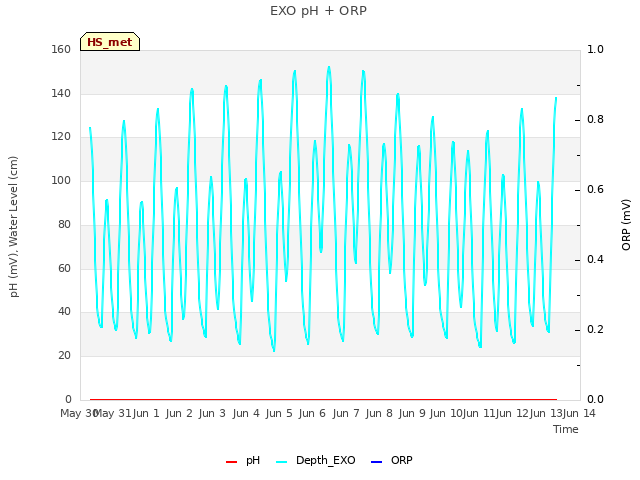Click the Jun 6 x-axis tick label
This screenshot has height=480, width=640.
[312, 413]
